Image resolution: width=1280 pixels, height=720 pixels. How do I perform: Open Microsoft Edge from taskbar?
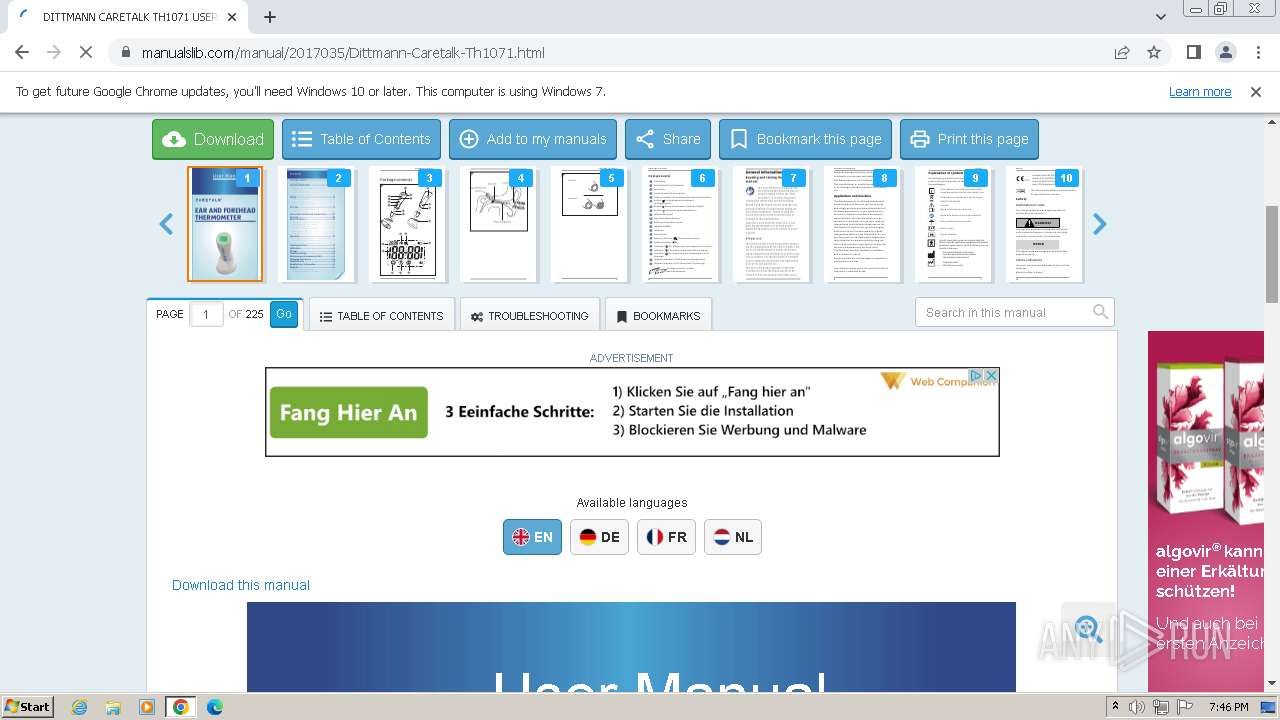(215, 707)
